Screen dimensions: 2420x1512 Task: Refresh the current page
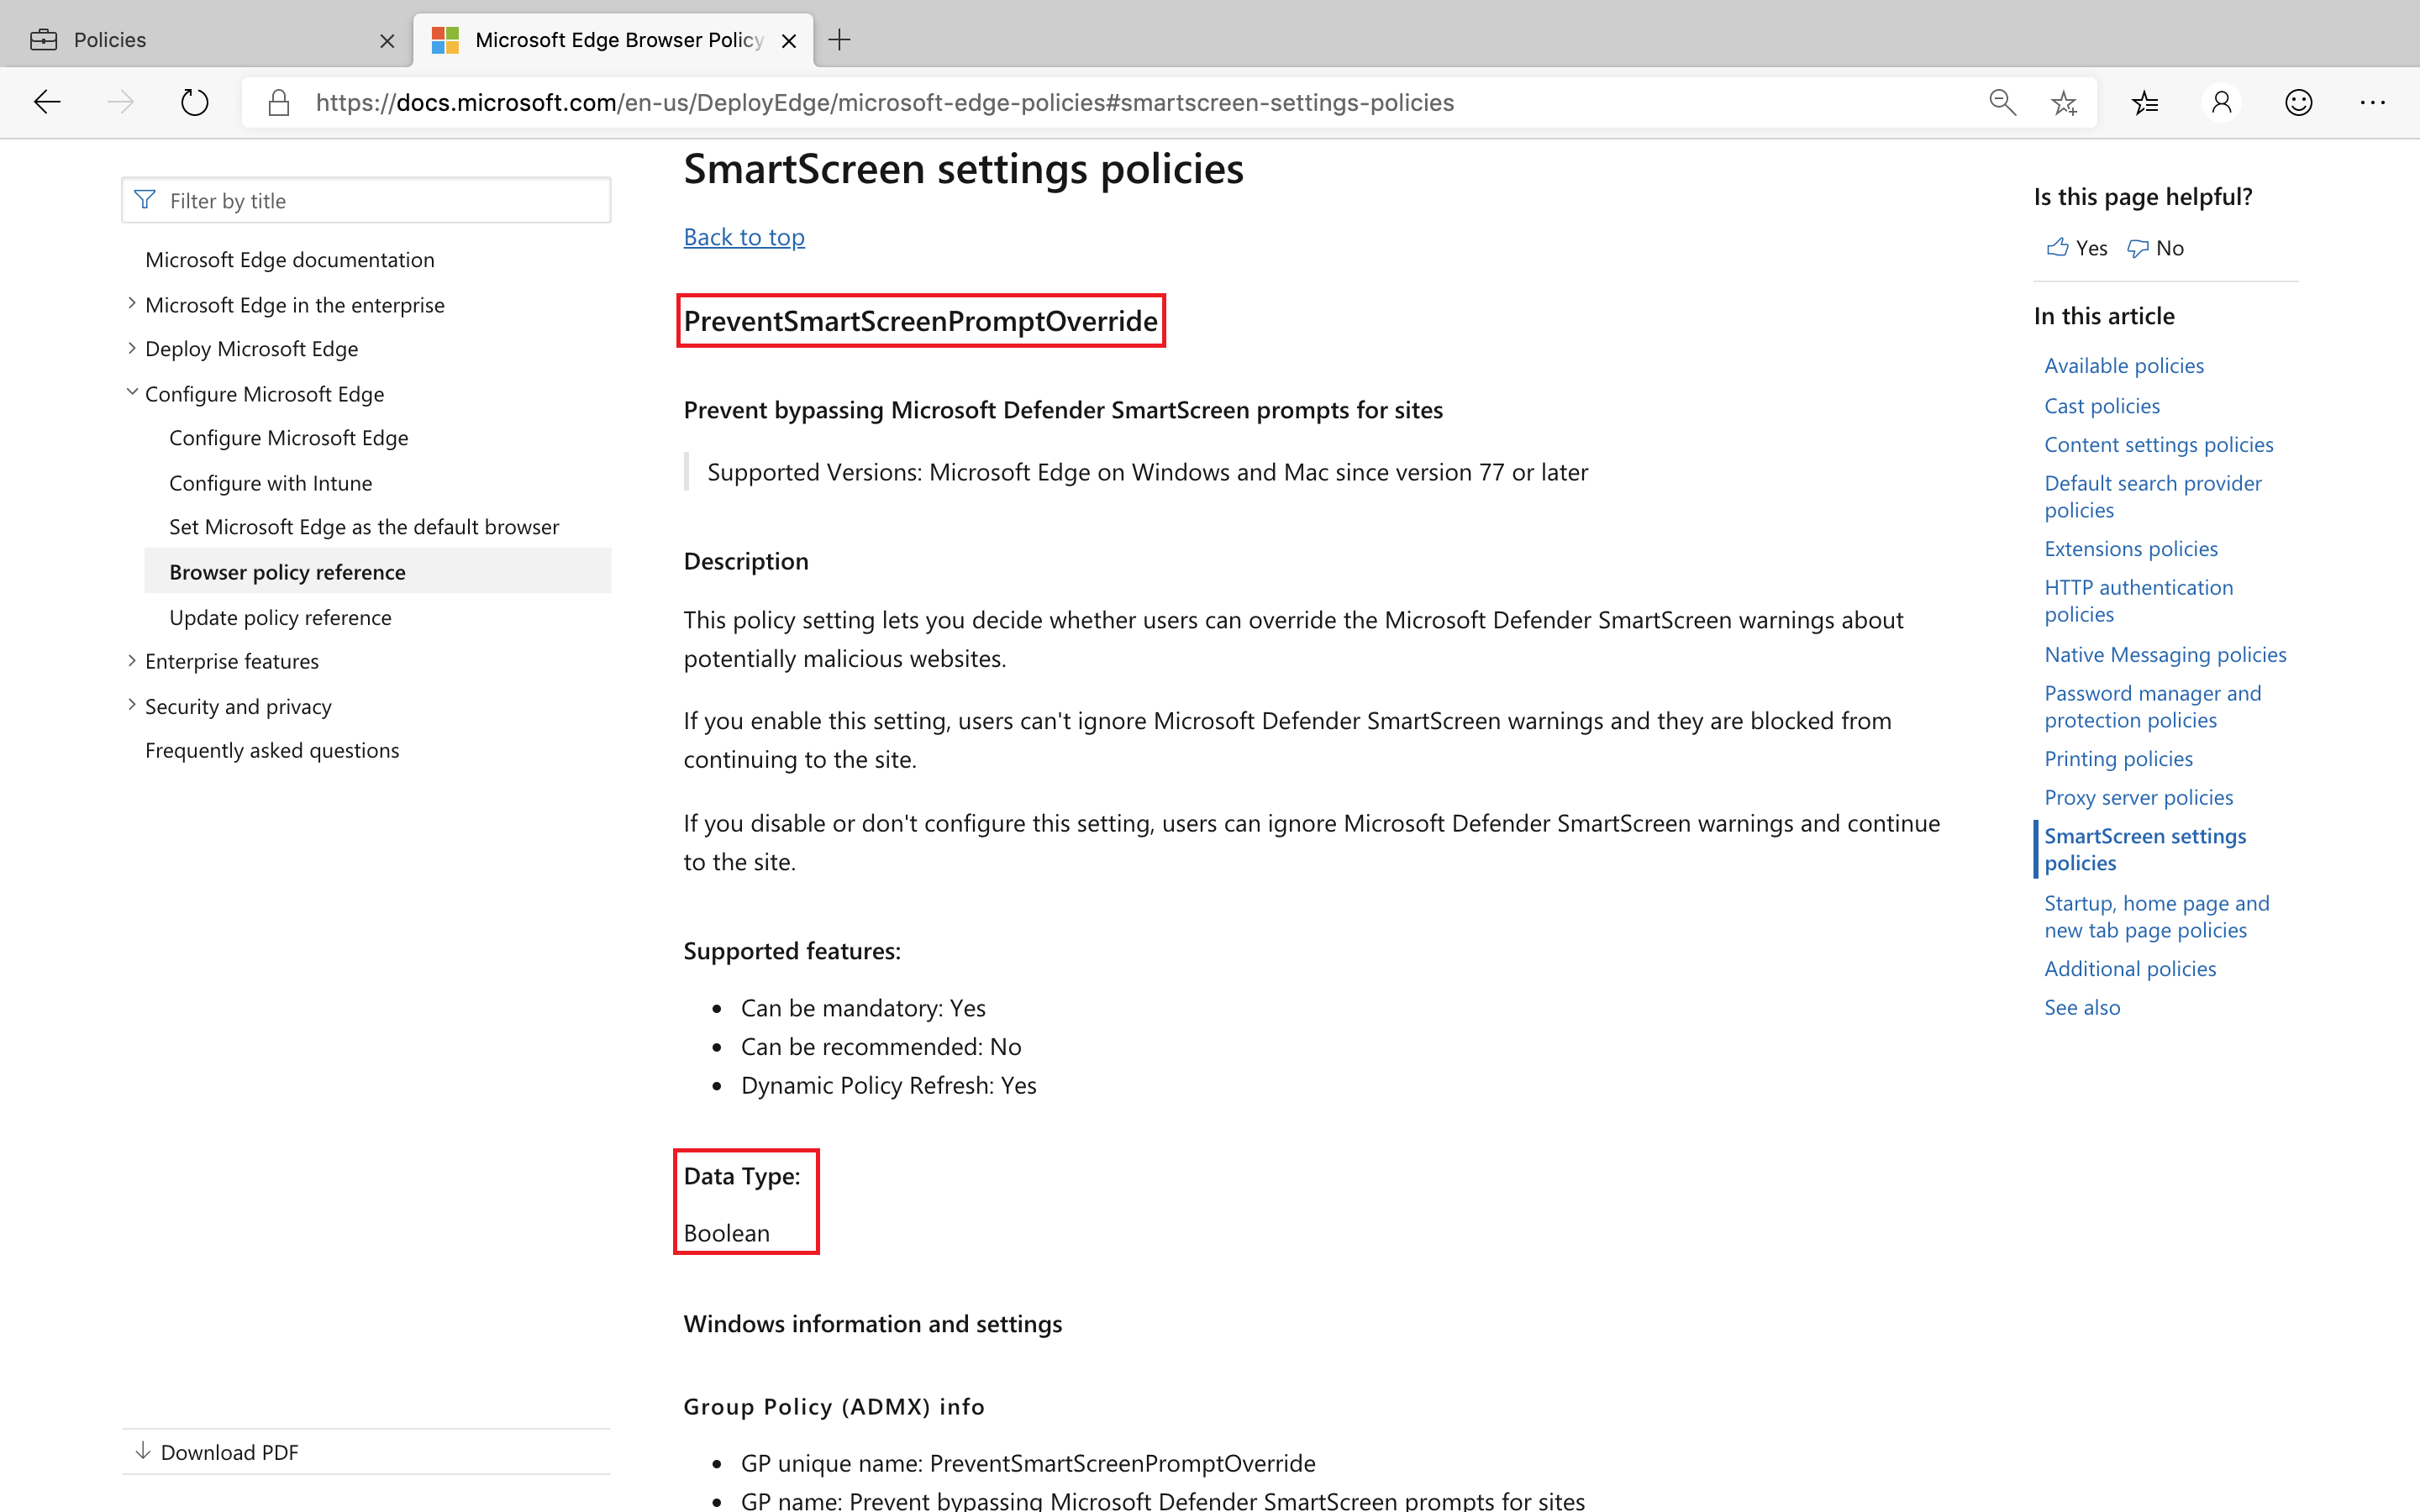[x=194, y=101]
